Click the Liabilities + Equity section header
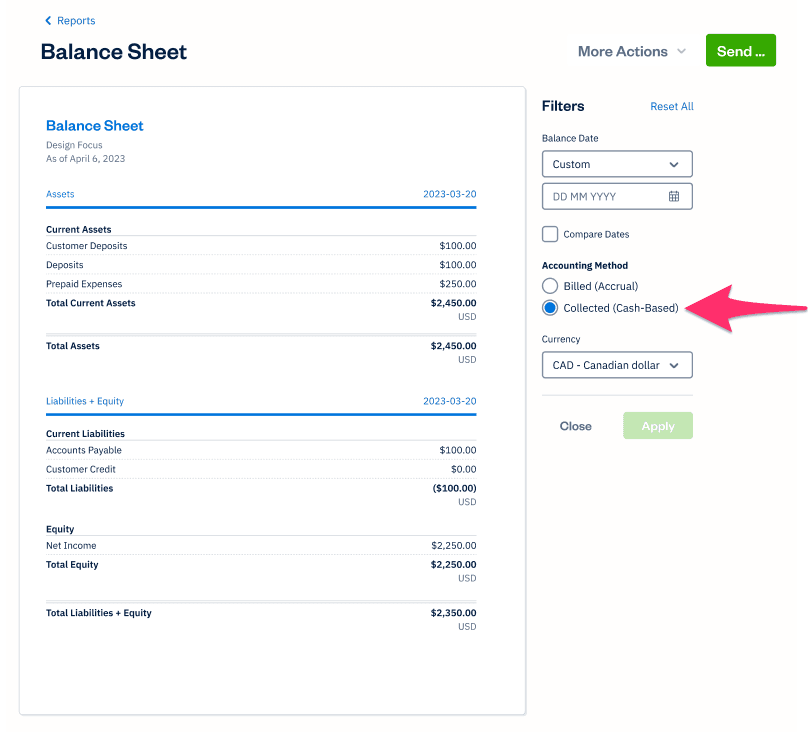This screenshot has height=732, width=808. coord(85,401)
